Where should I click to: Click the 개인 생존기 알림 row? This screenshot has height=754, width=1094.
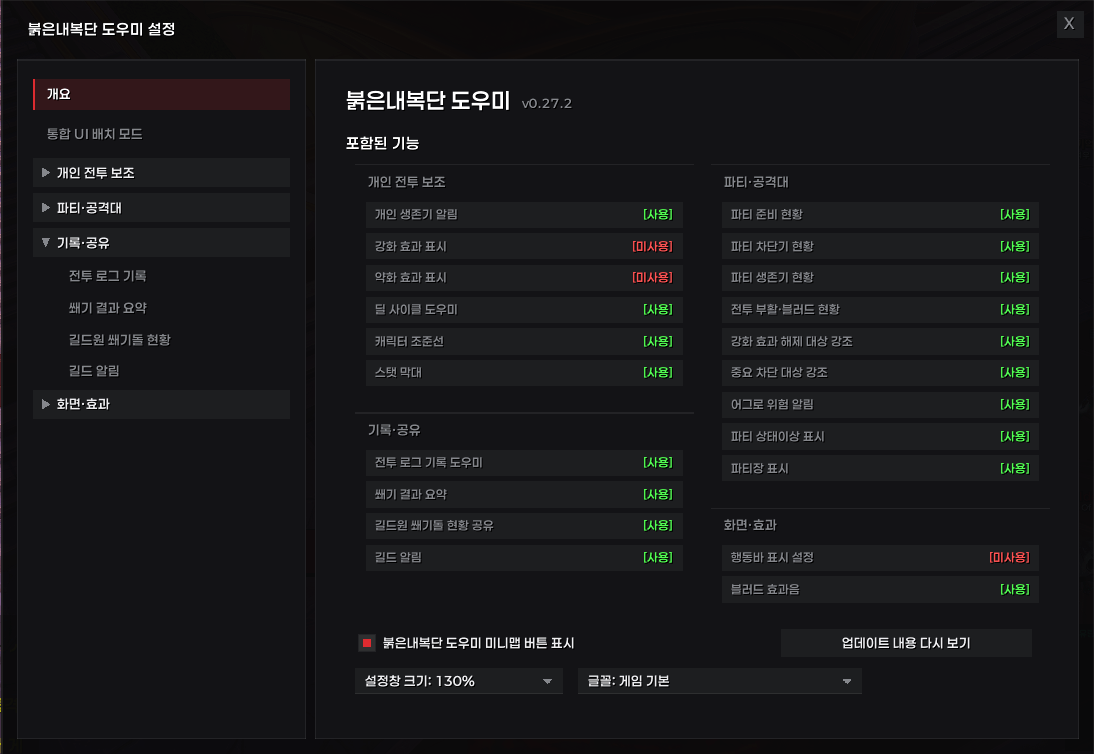[524, 215]
